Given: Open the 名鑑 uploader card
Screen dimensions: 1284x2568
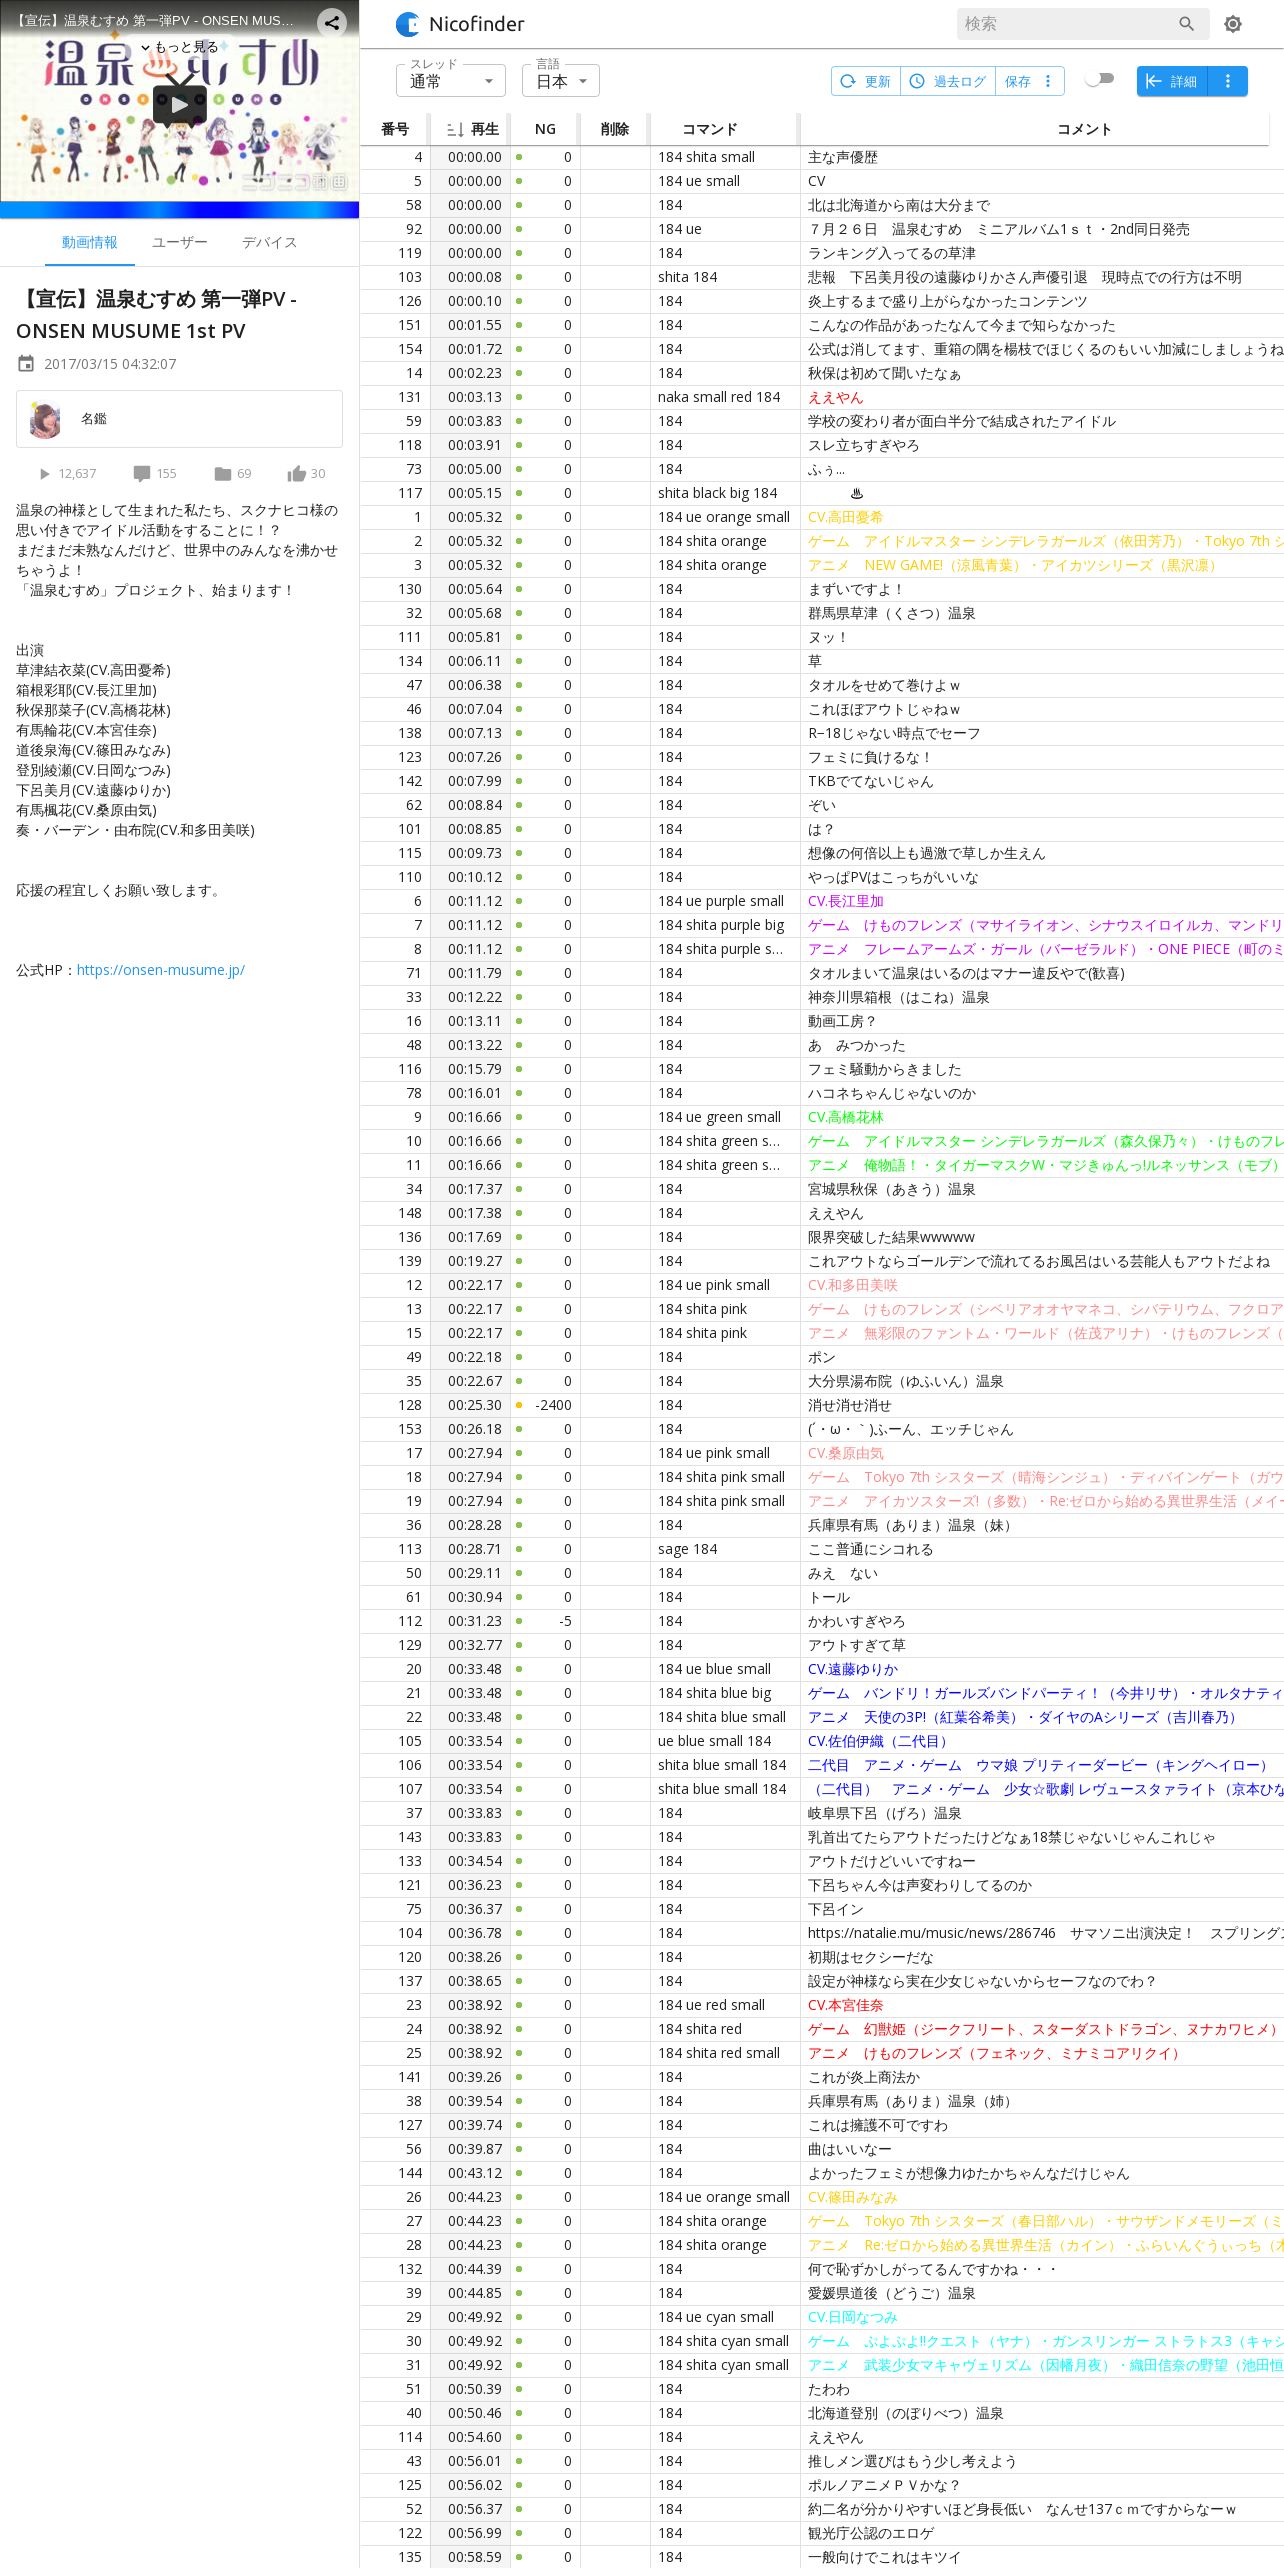Looking at the screenshot, I should point(179,419).
